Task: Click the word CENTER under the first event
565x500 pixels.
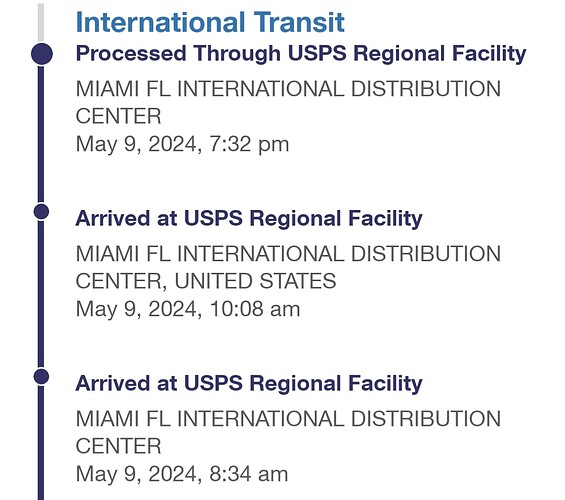Action: (118, 116)
